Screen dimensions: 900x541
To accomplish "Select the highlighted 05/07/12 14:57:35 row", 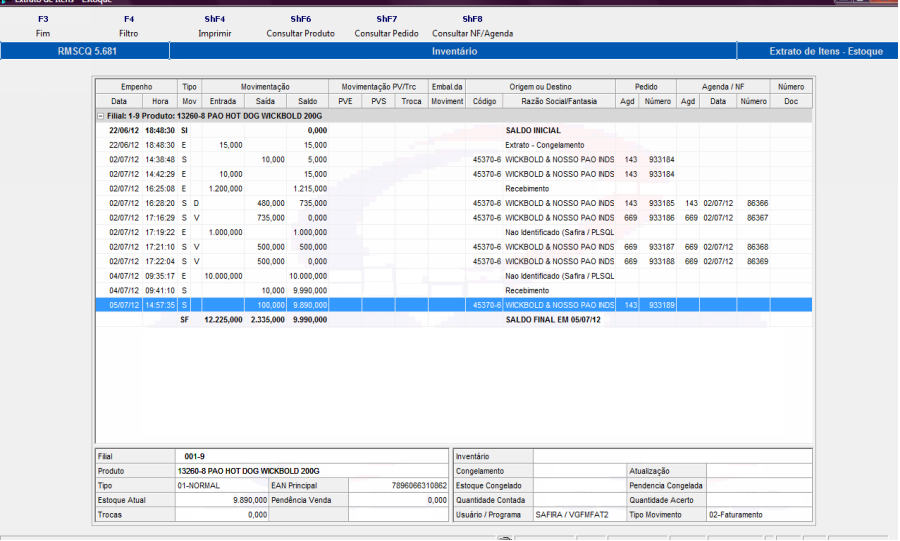I will pyautogui.click(x=453, y=305).
